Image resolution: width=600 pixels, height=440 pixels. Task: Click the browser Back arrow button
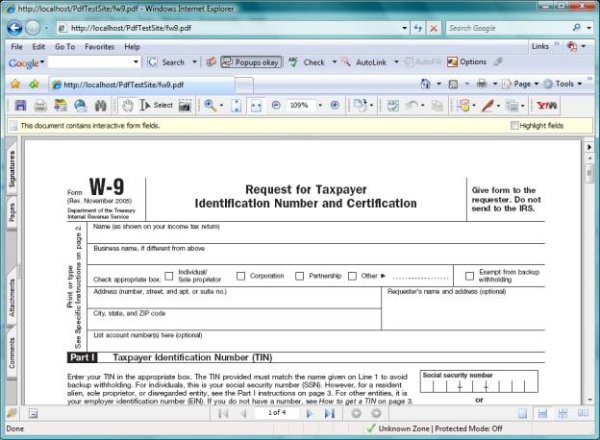pyautogui.click(x=14, y=28)
